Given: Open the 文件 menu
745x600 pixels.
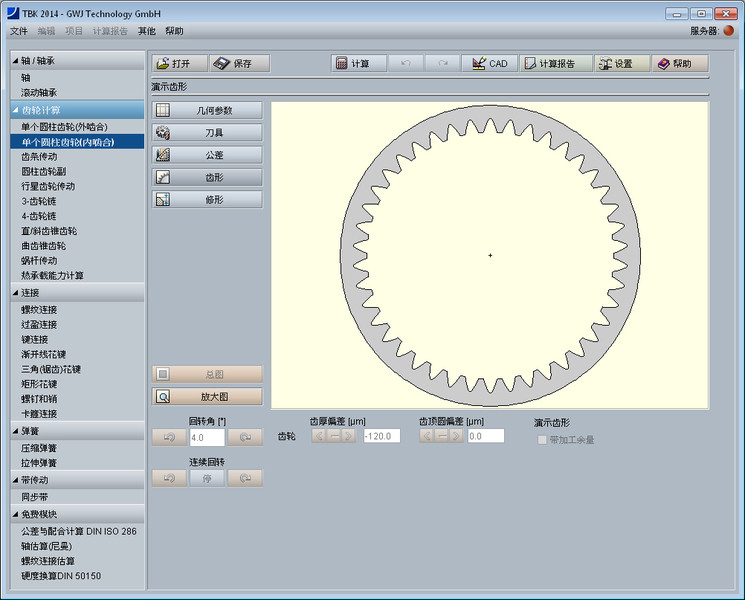Looking at the screenshot, I should [x=19, y=31].
